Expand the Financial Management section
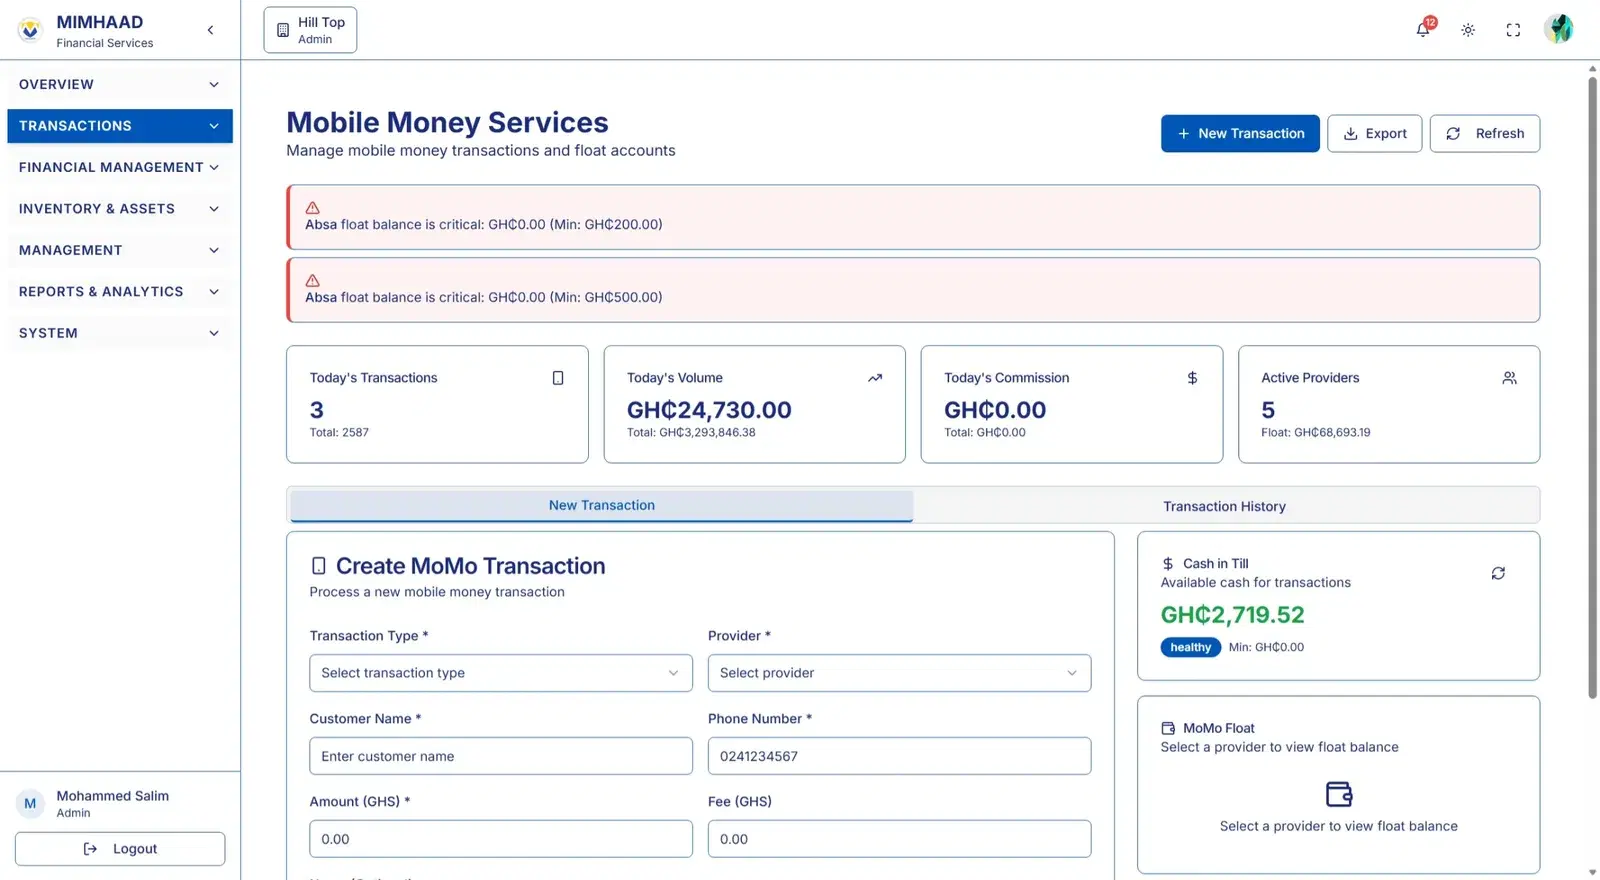Screen dimensions: 1600x880 tap(120, 167)
